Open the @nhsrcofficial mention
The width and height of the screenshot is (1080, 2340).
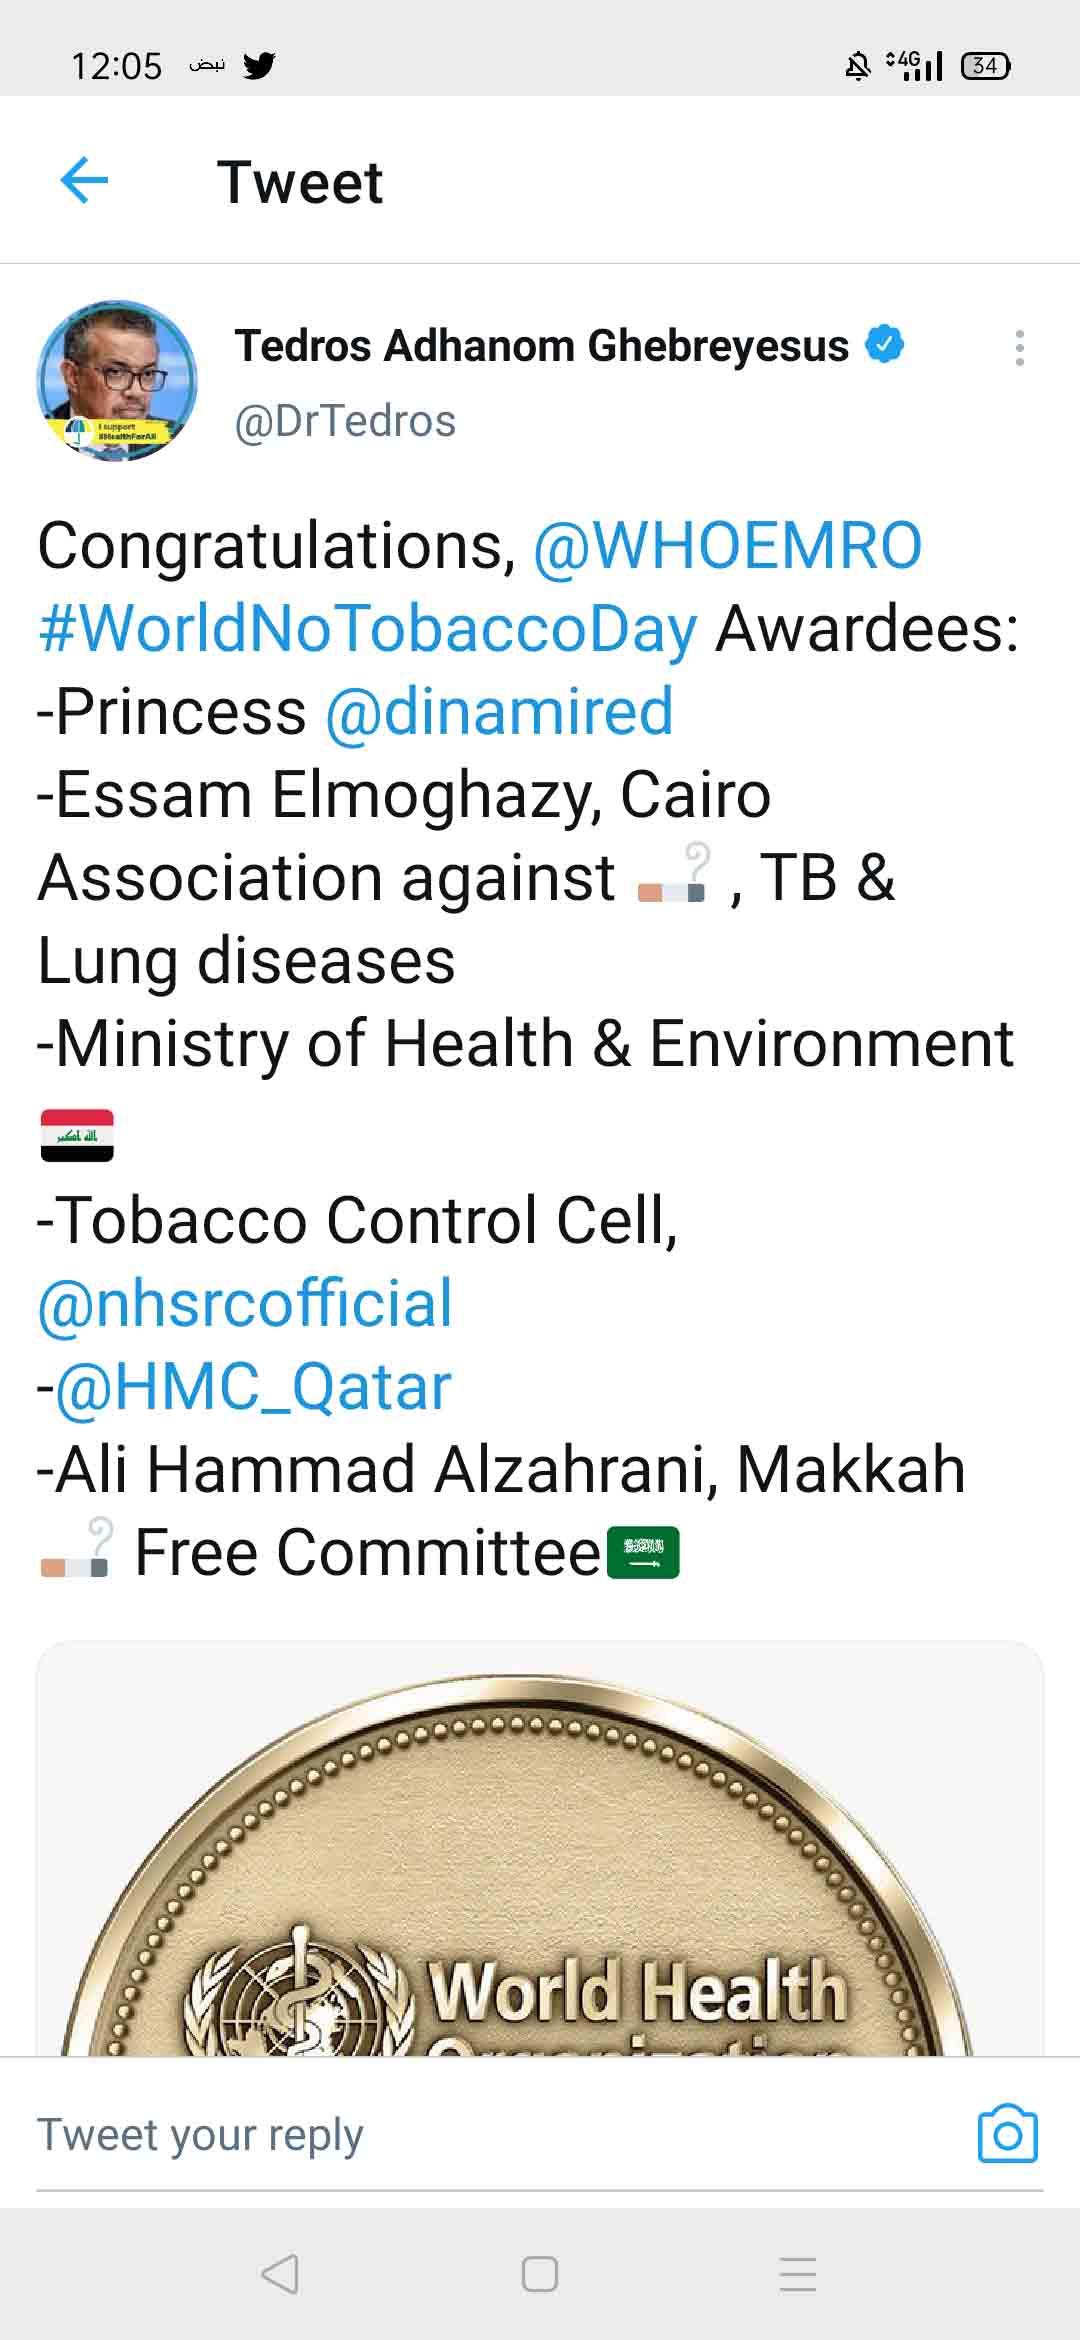coord(245,1303)
